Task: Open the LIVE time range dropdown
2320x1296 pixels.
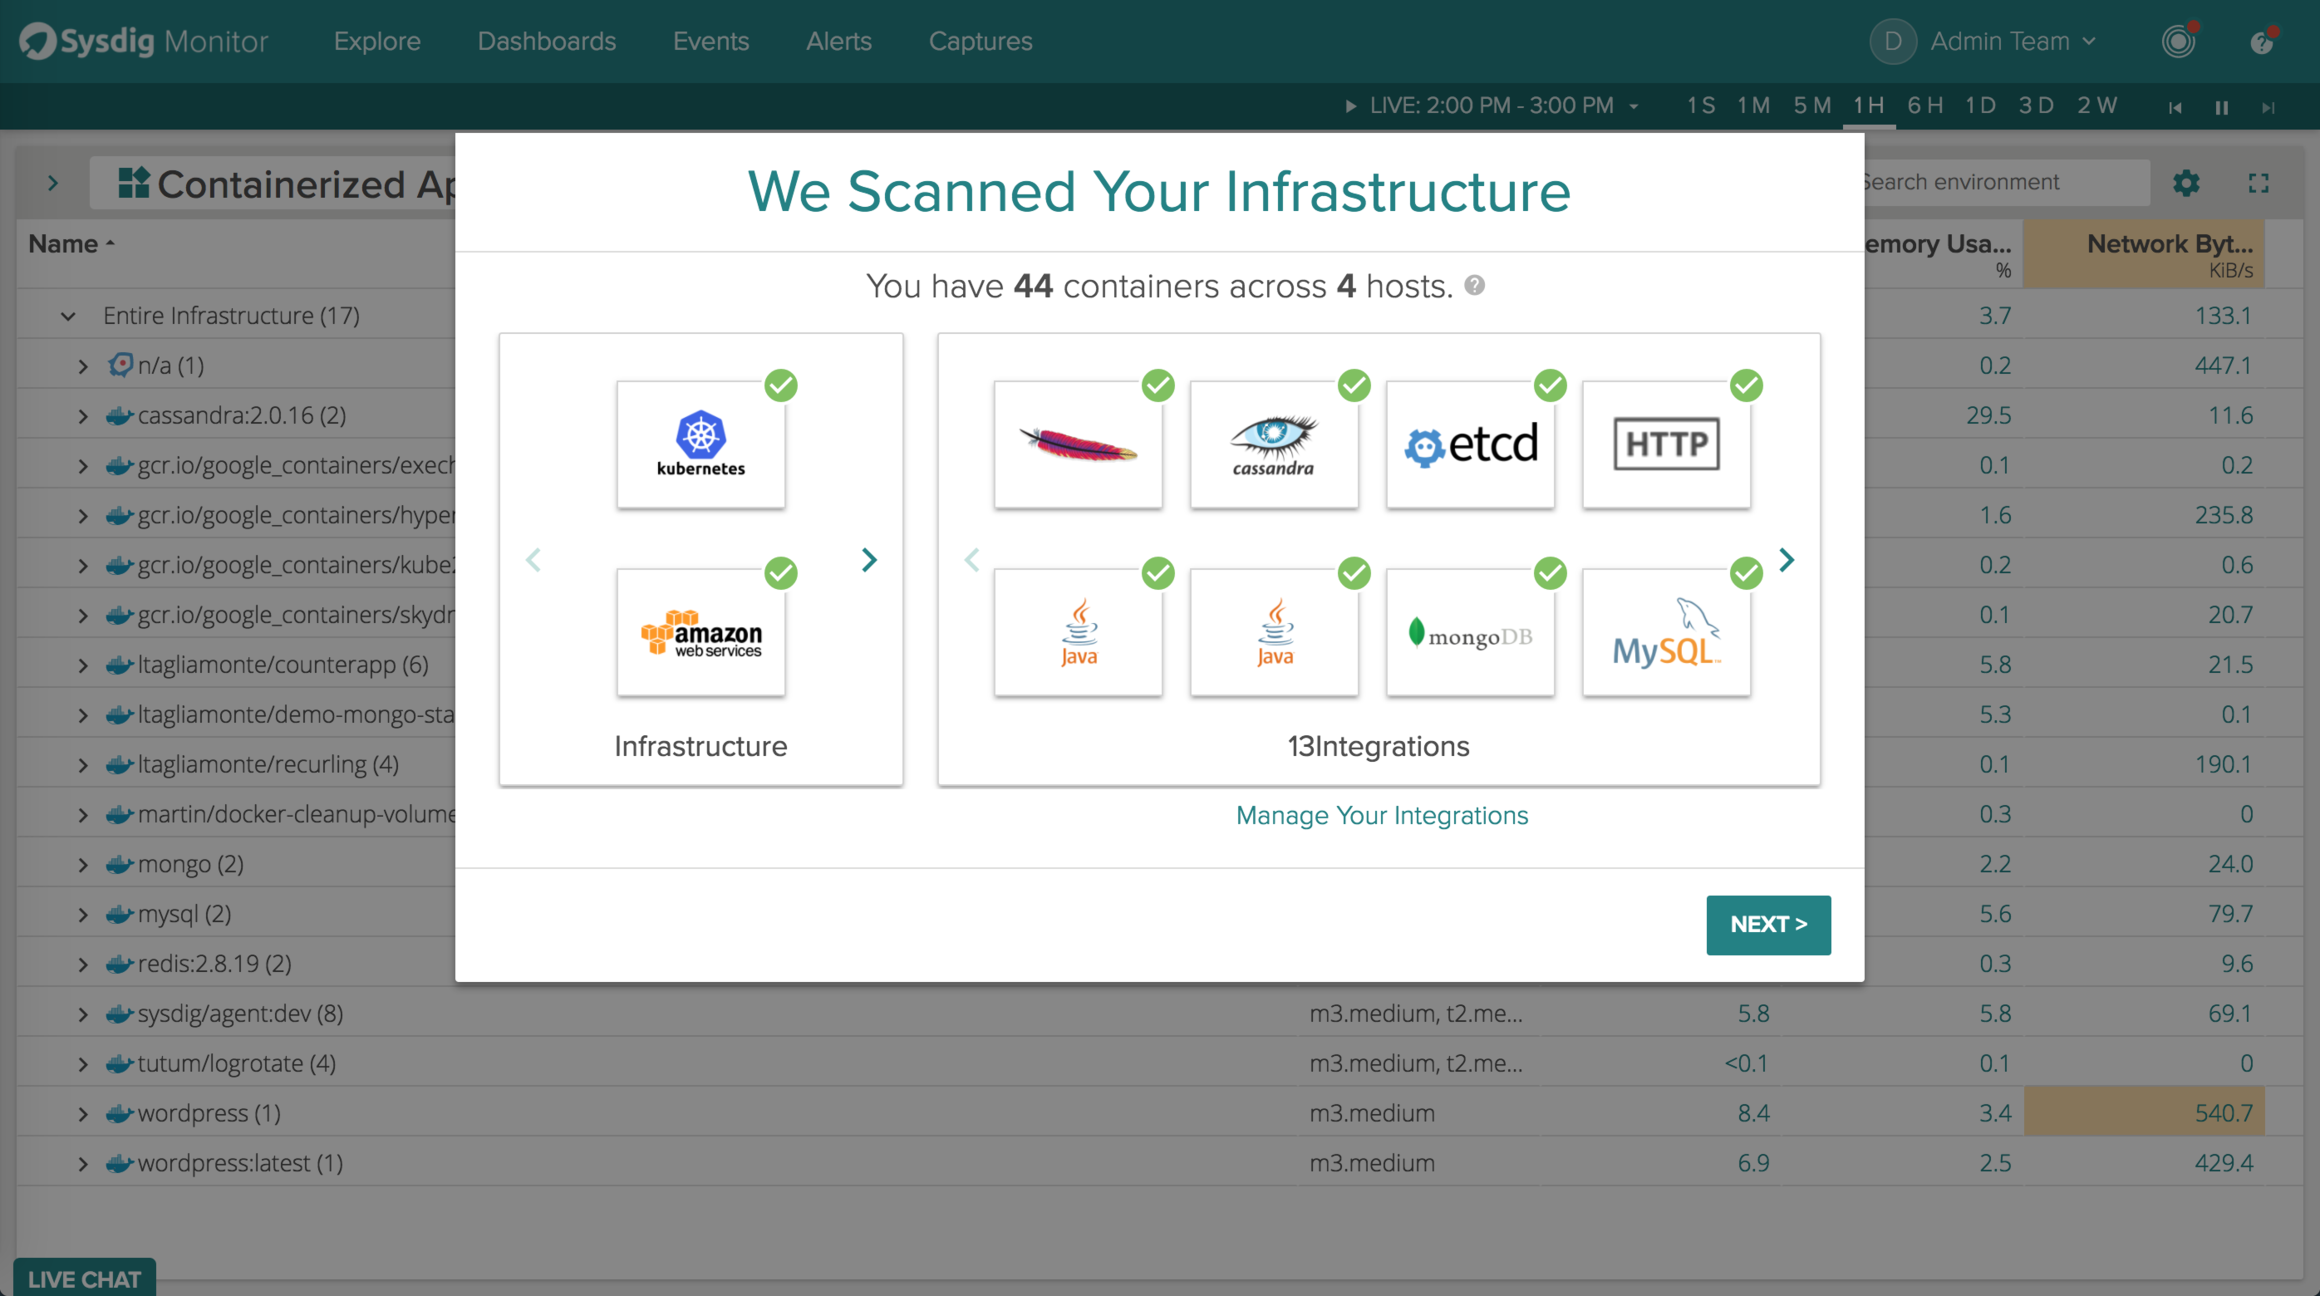Action: (x=1503, y=106)
